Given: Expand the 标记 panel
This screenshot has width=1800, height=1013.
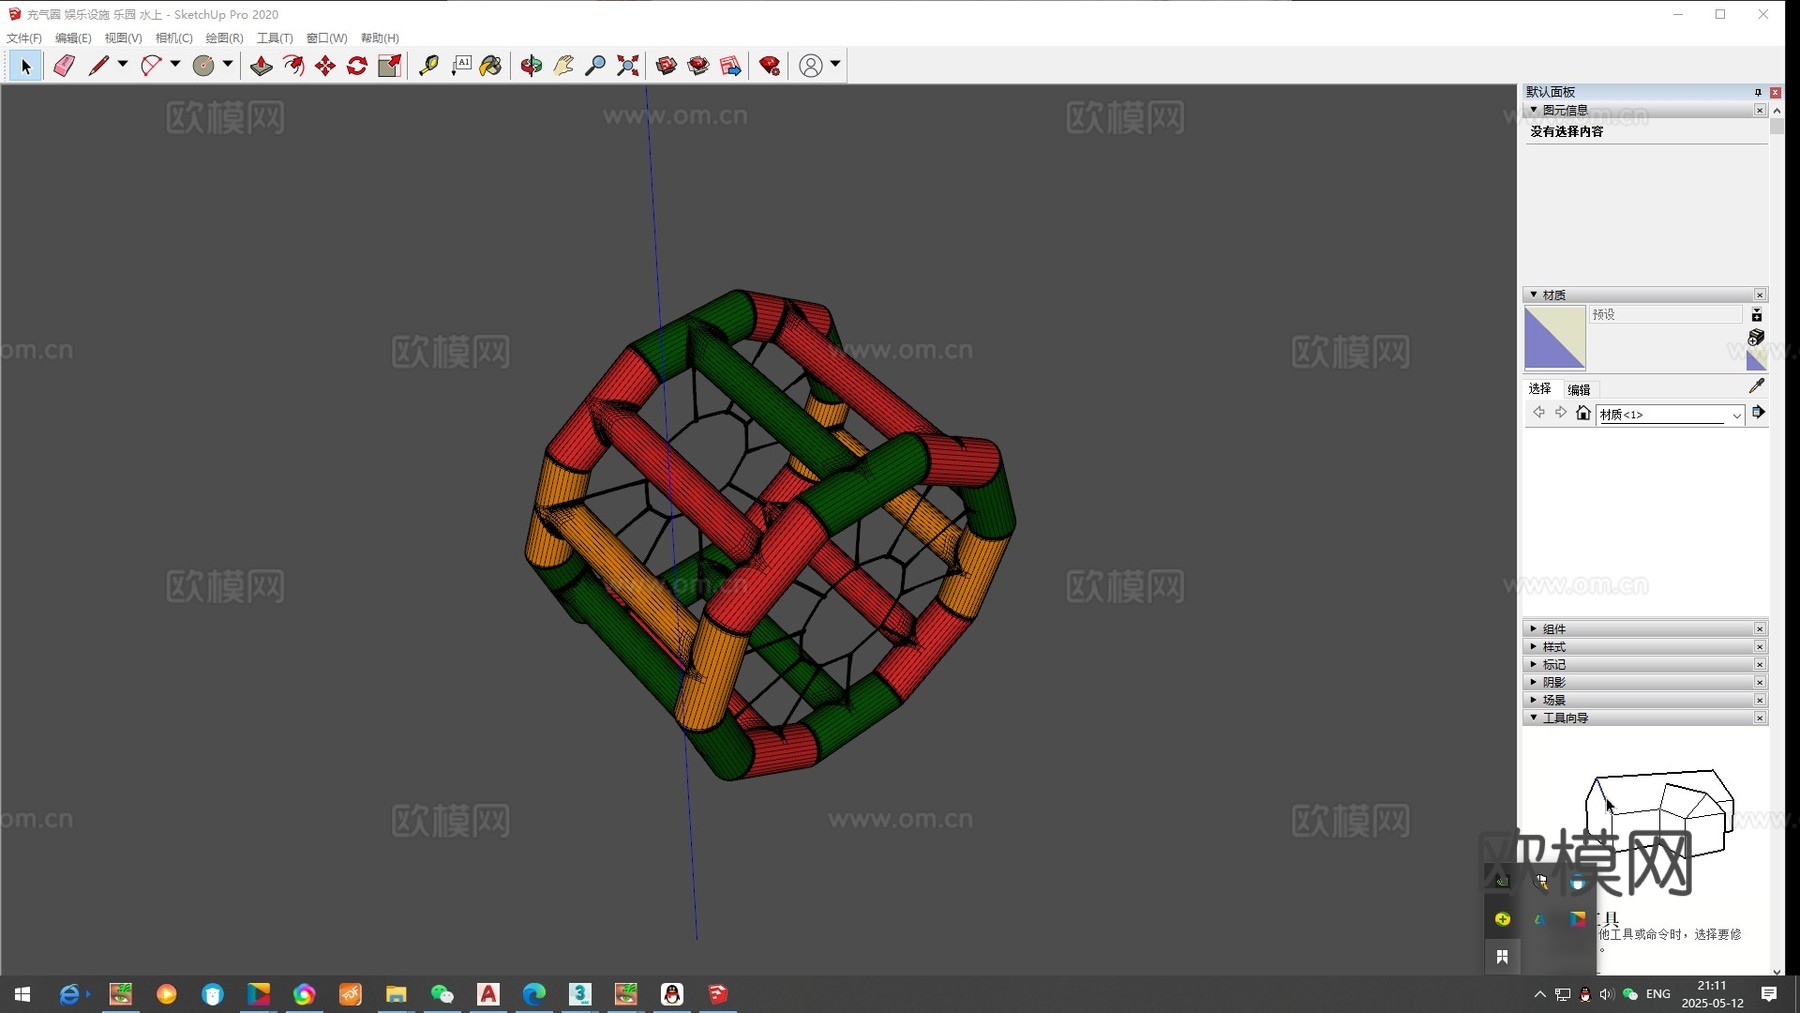Looking at the screenshot, I should 1534,664.
